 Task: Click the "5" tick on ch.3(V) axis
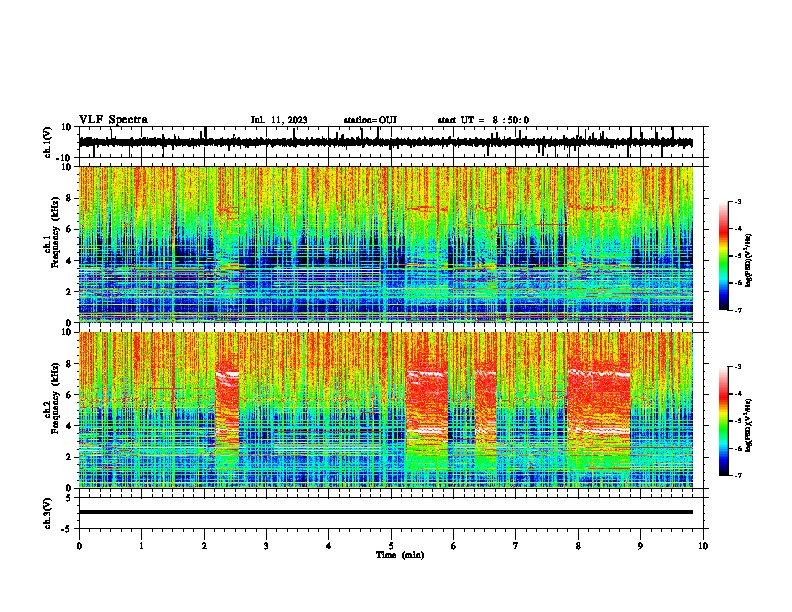[x=69, y=498]
